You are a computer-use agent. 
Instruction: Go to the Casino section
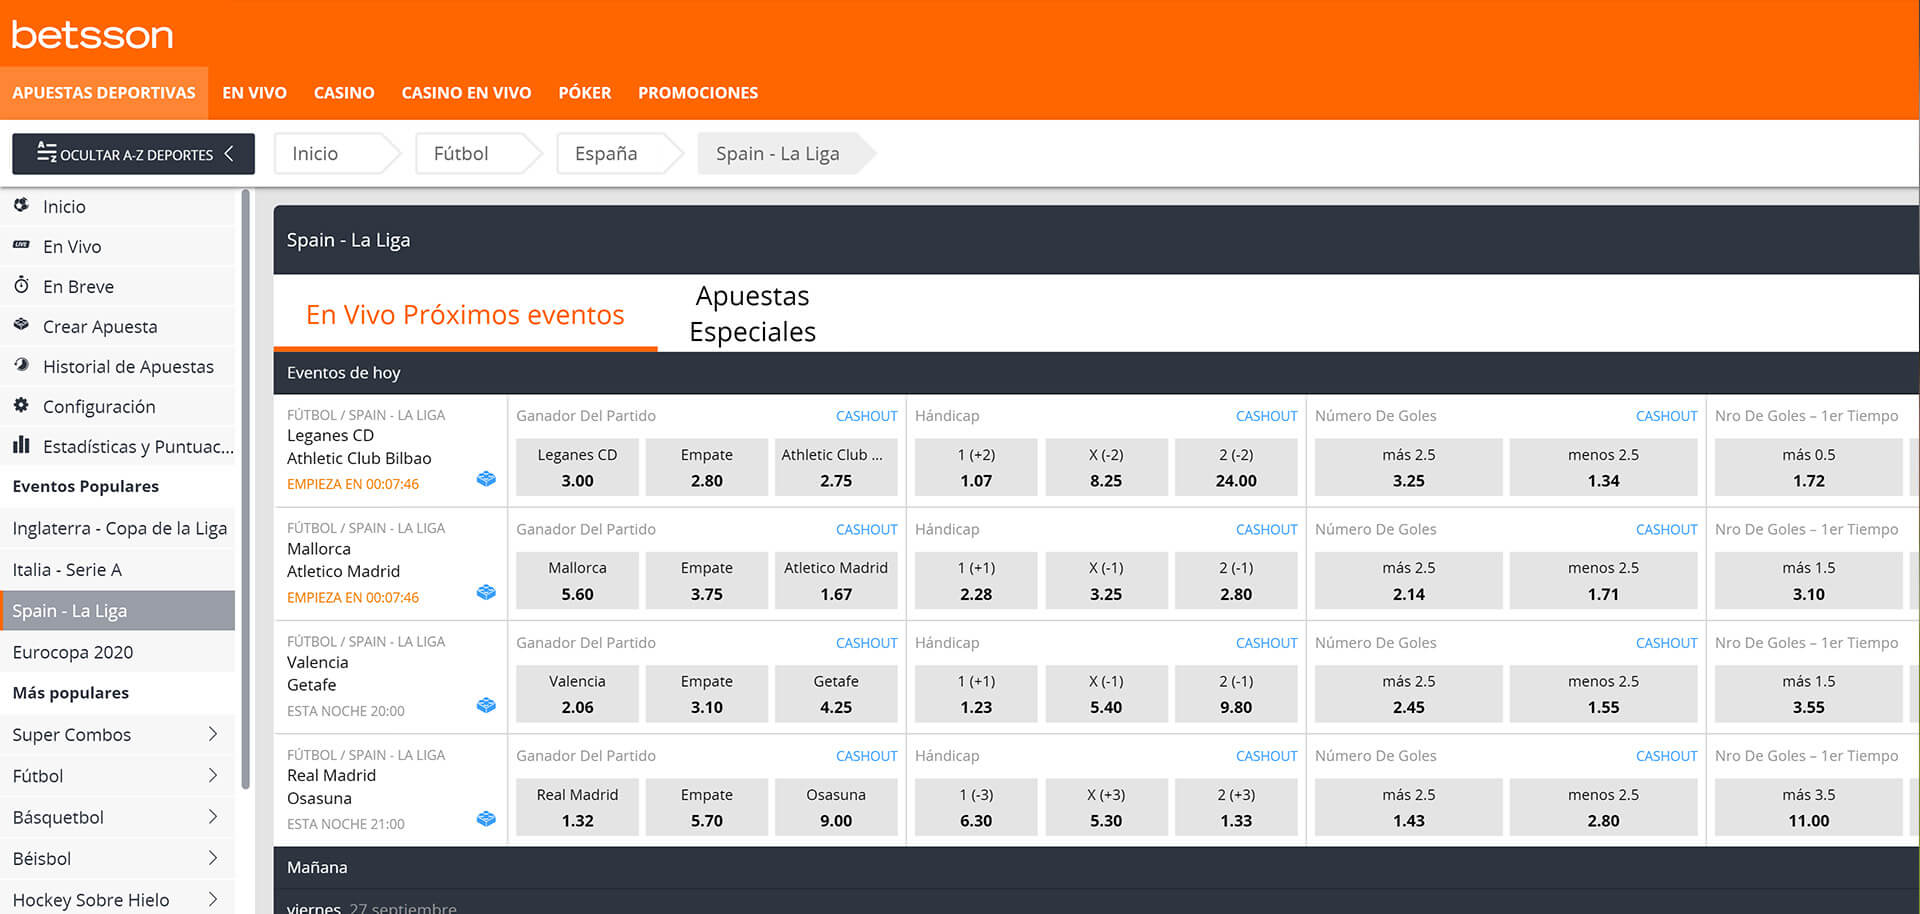344,93
